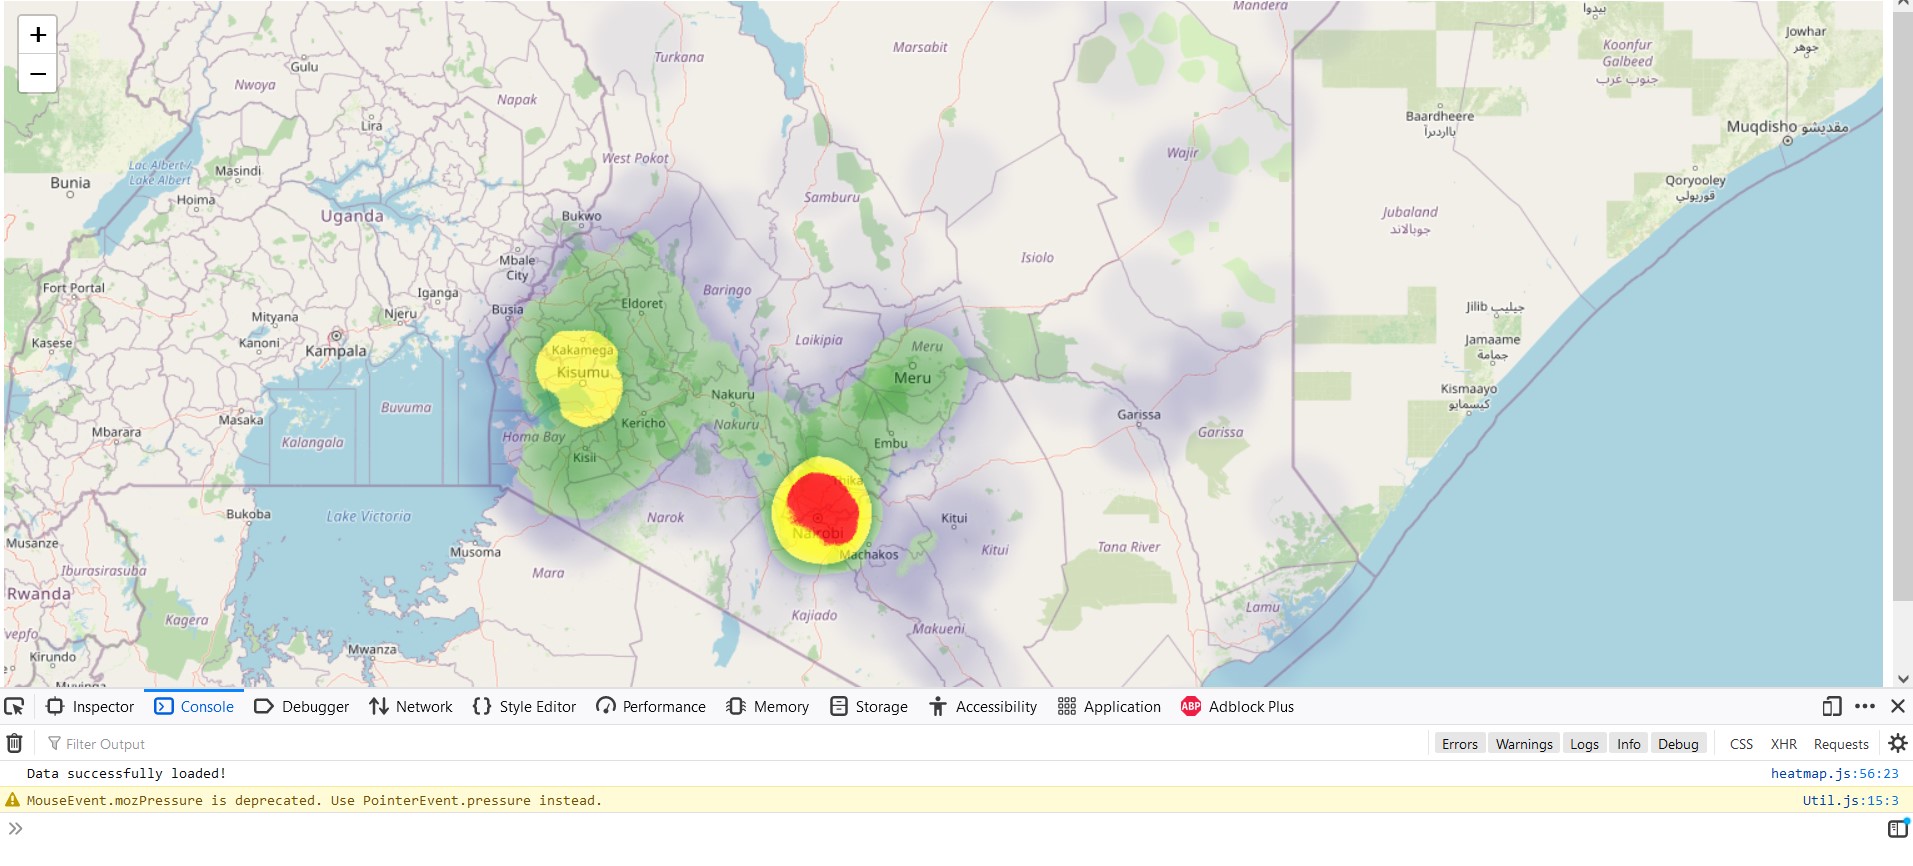Open the Storage tab

(x=868, y=706)
